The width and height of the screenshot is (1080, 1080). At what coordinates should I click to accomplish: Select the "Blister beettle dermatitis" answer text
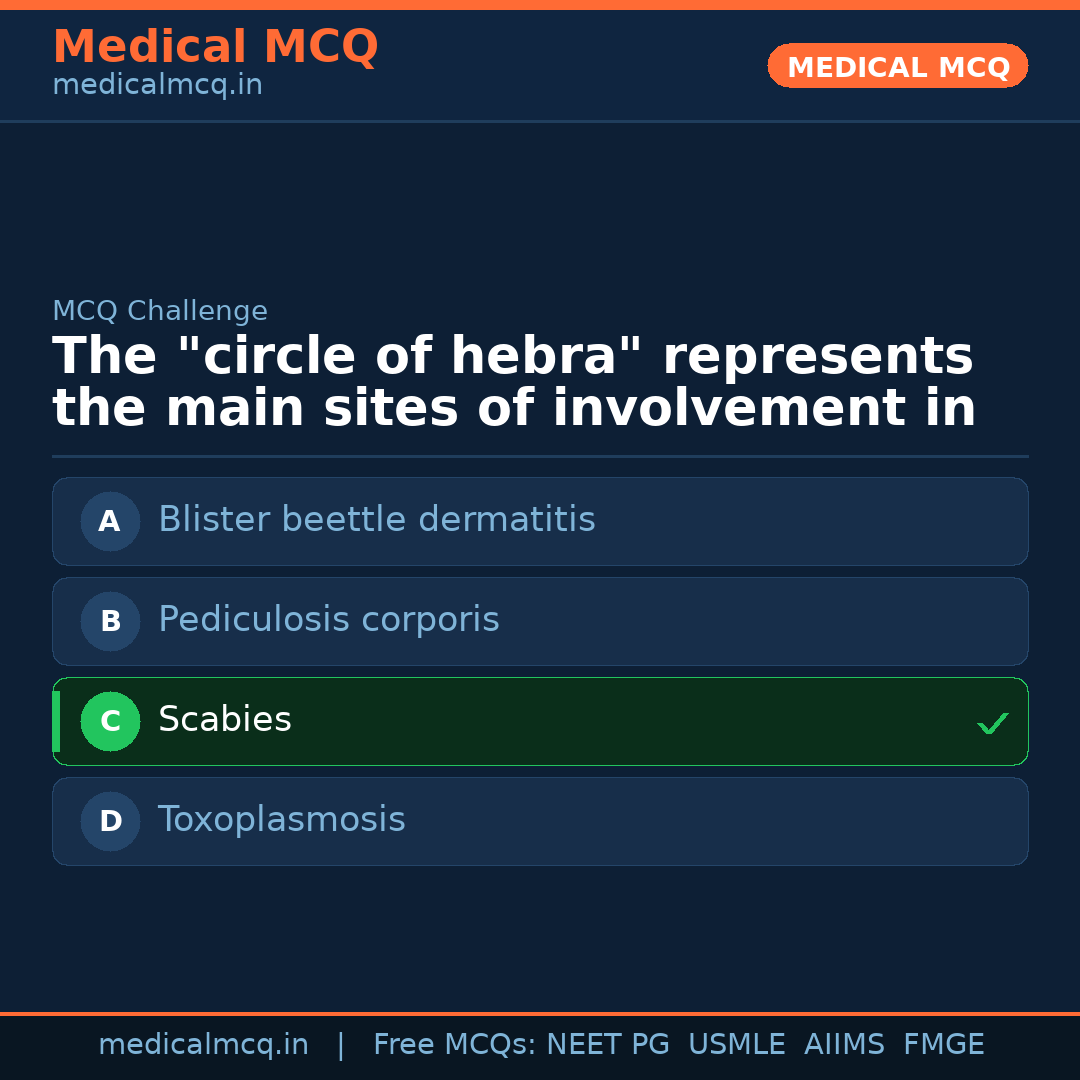coord(376,520)
